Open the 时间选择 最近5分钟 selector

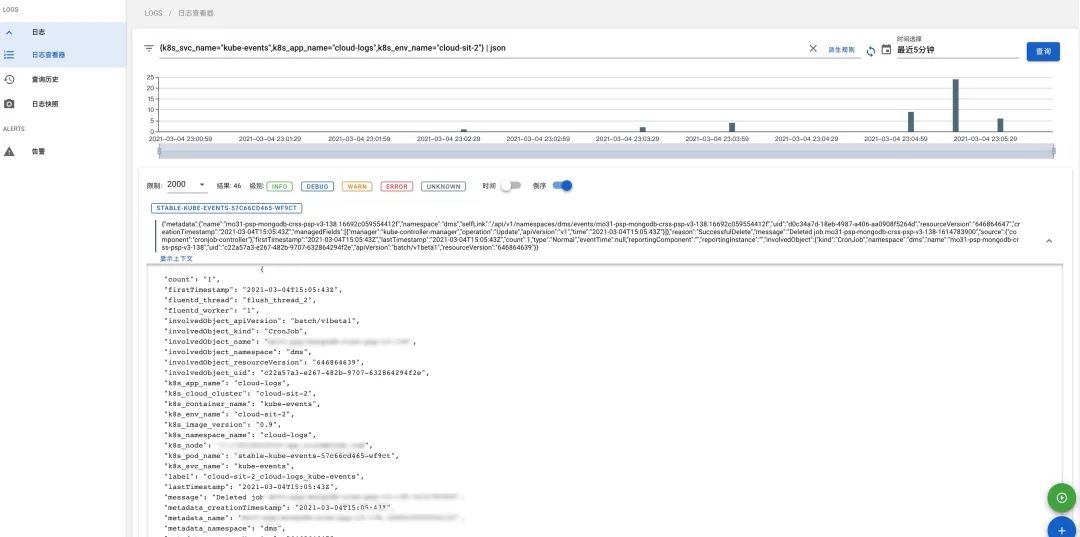(957, 50)
